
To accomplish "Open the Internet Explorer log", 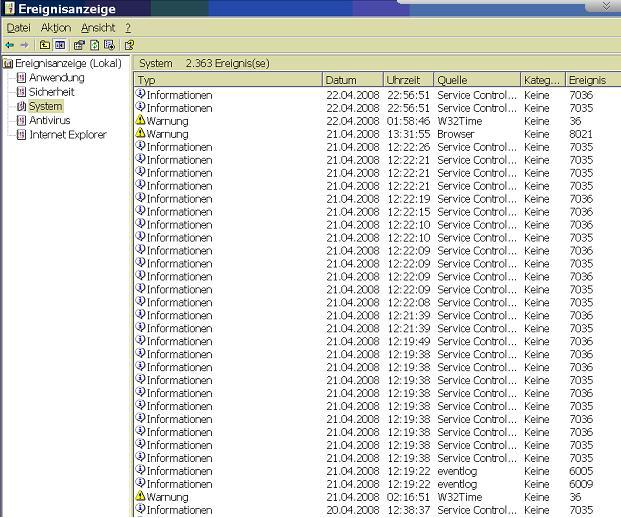I will (x=68, y=135).
